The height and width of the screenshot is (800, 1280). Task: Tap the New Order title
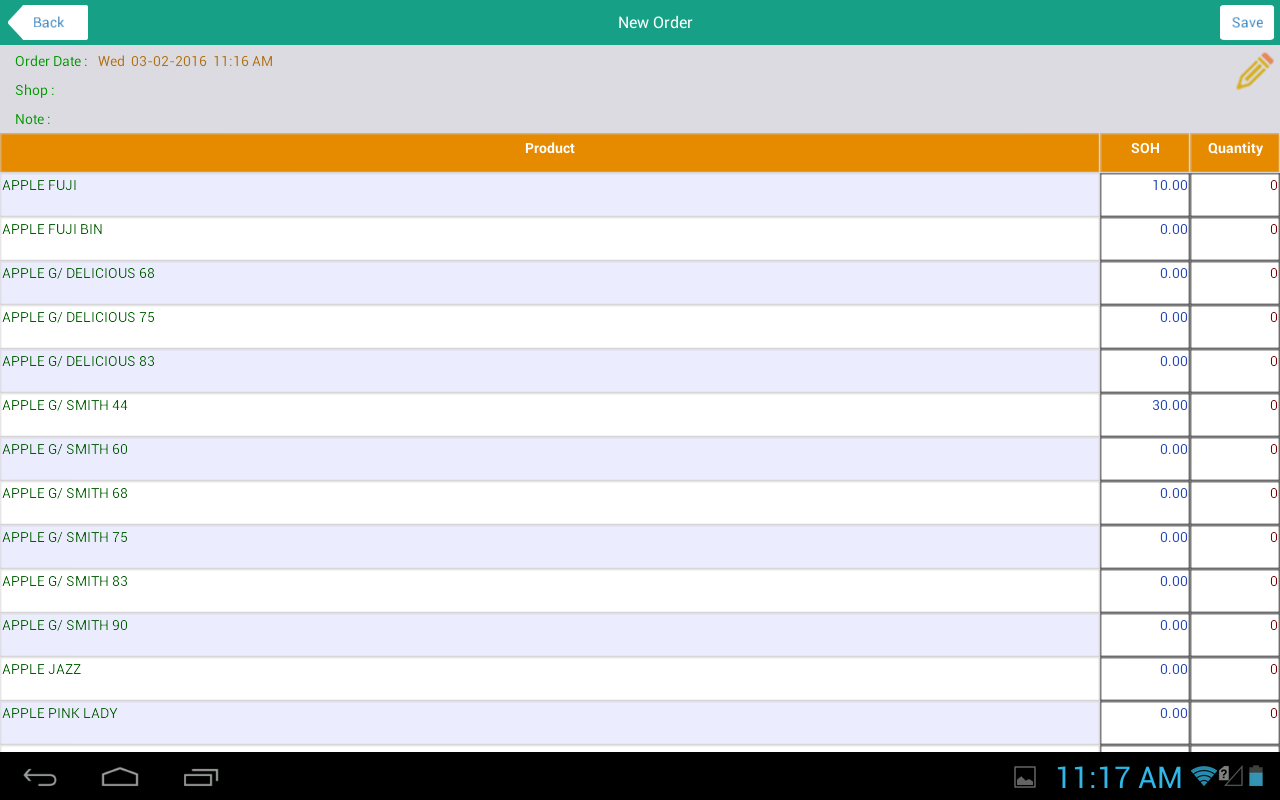[x=655, y=22]
